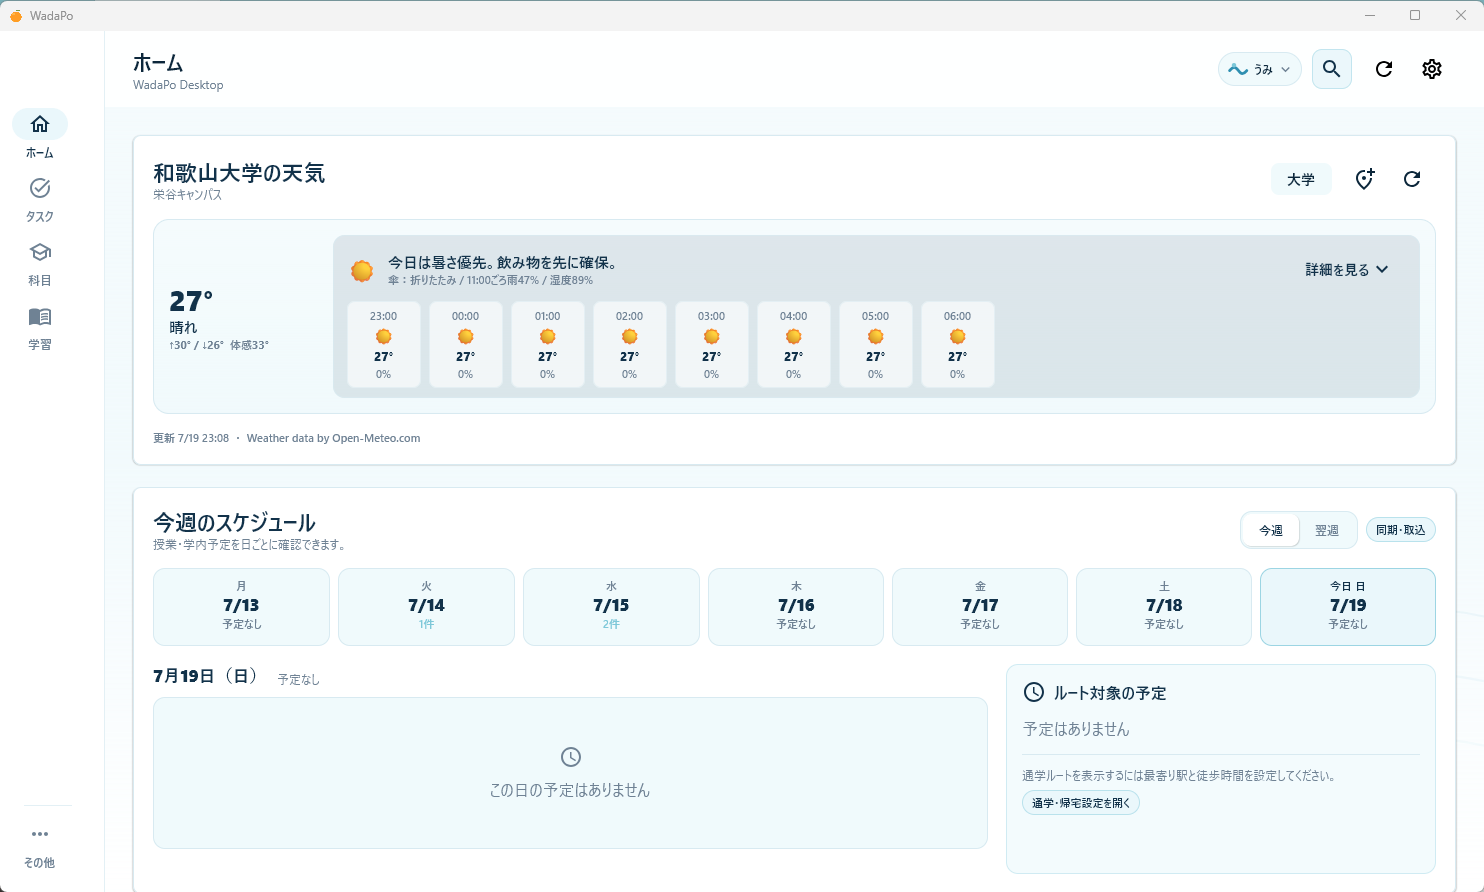Screen dimensions: 1484x892
Task: Switch the schedule to 翌週 tab
Action: (1327, 530)
